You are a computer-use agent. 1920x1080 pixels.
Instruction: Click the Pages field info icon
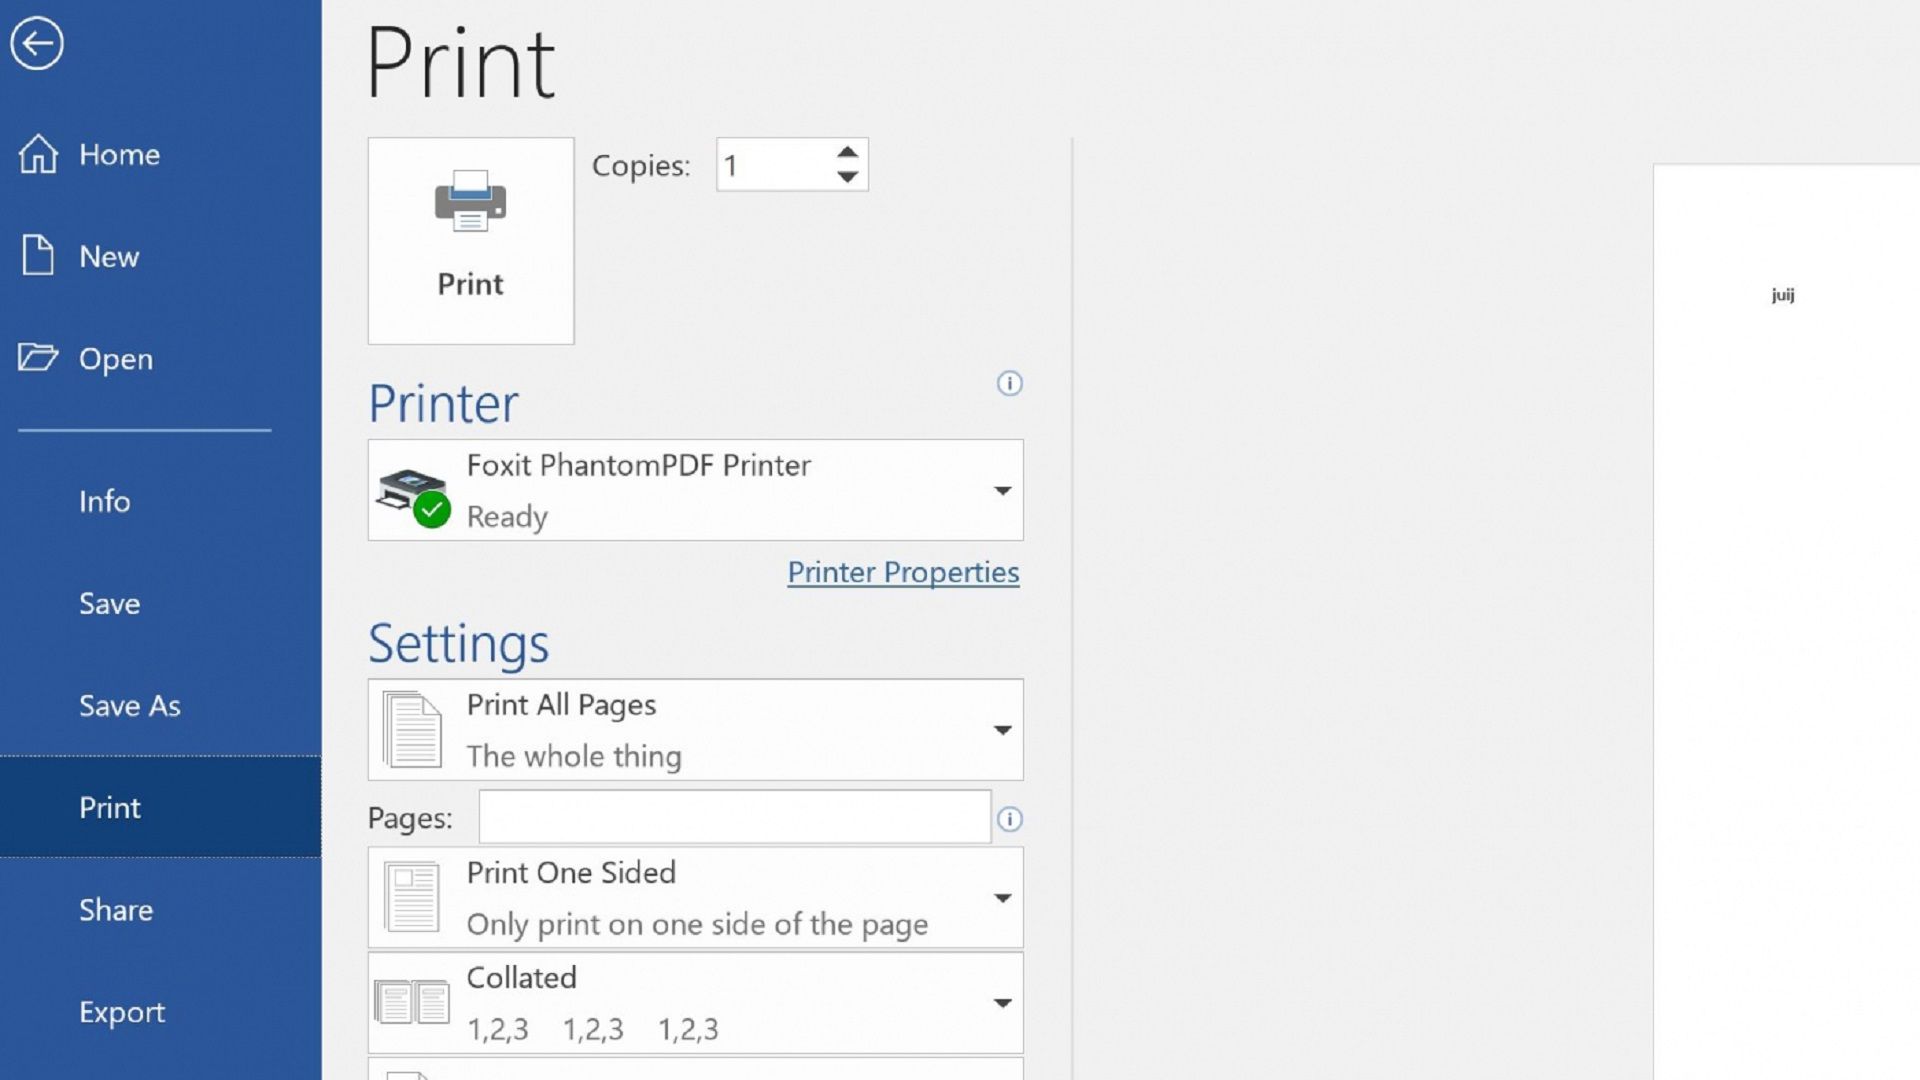[1010, 819]
